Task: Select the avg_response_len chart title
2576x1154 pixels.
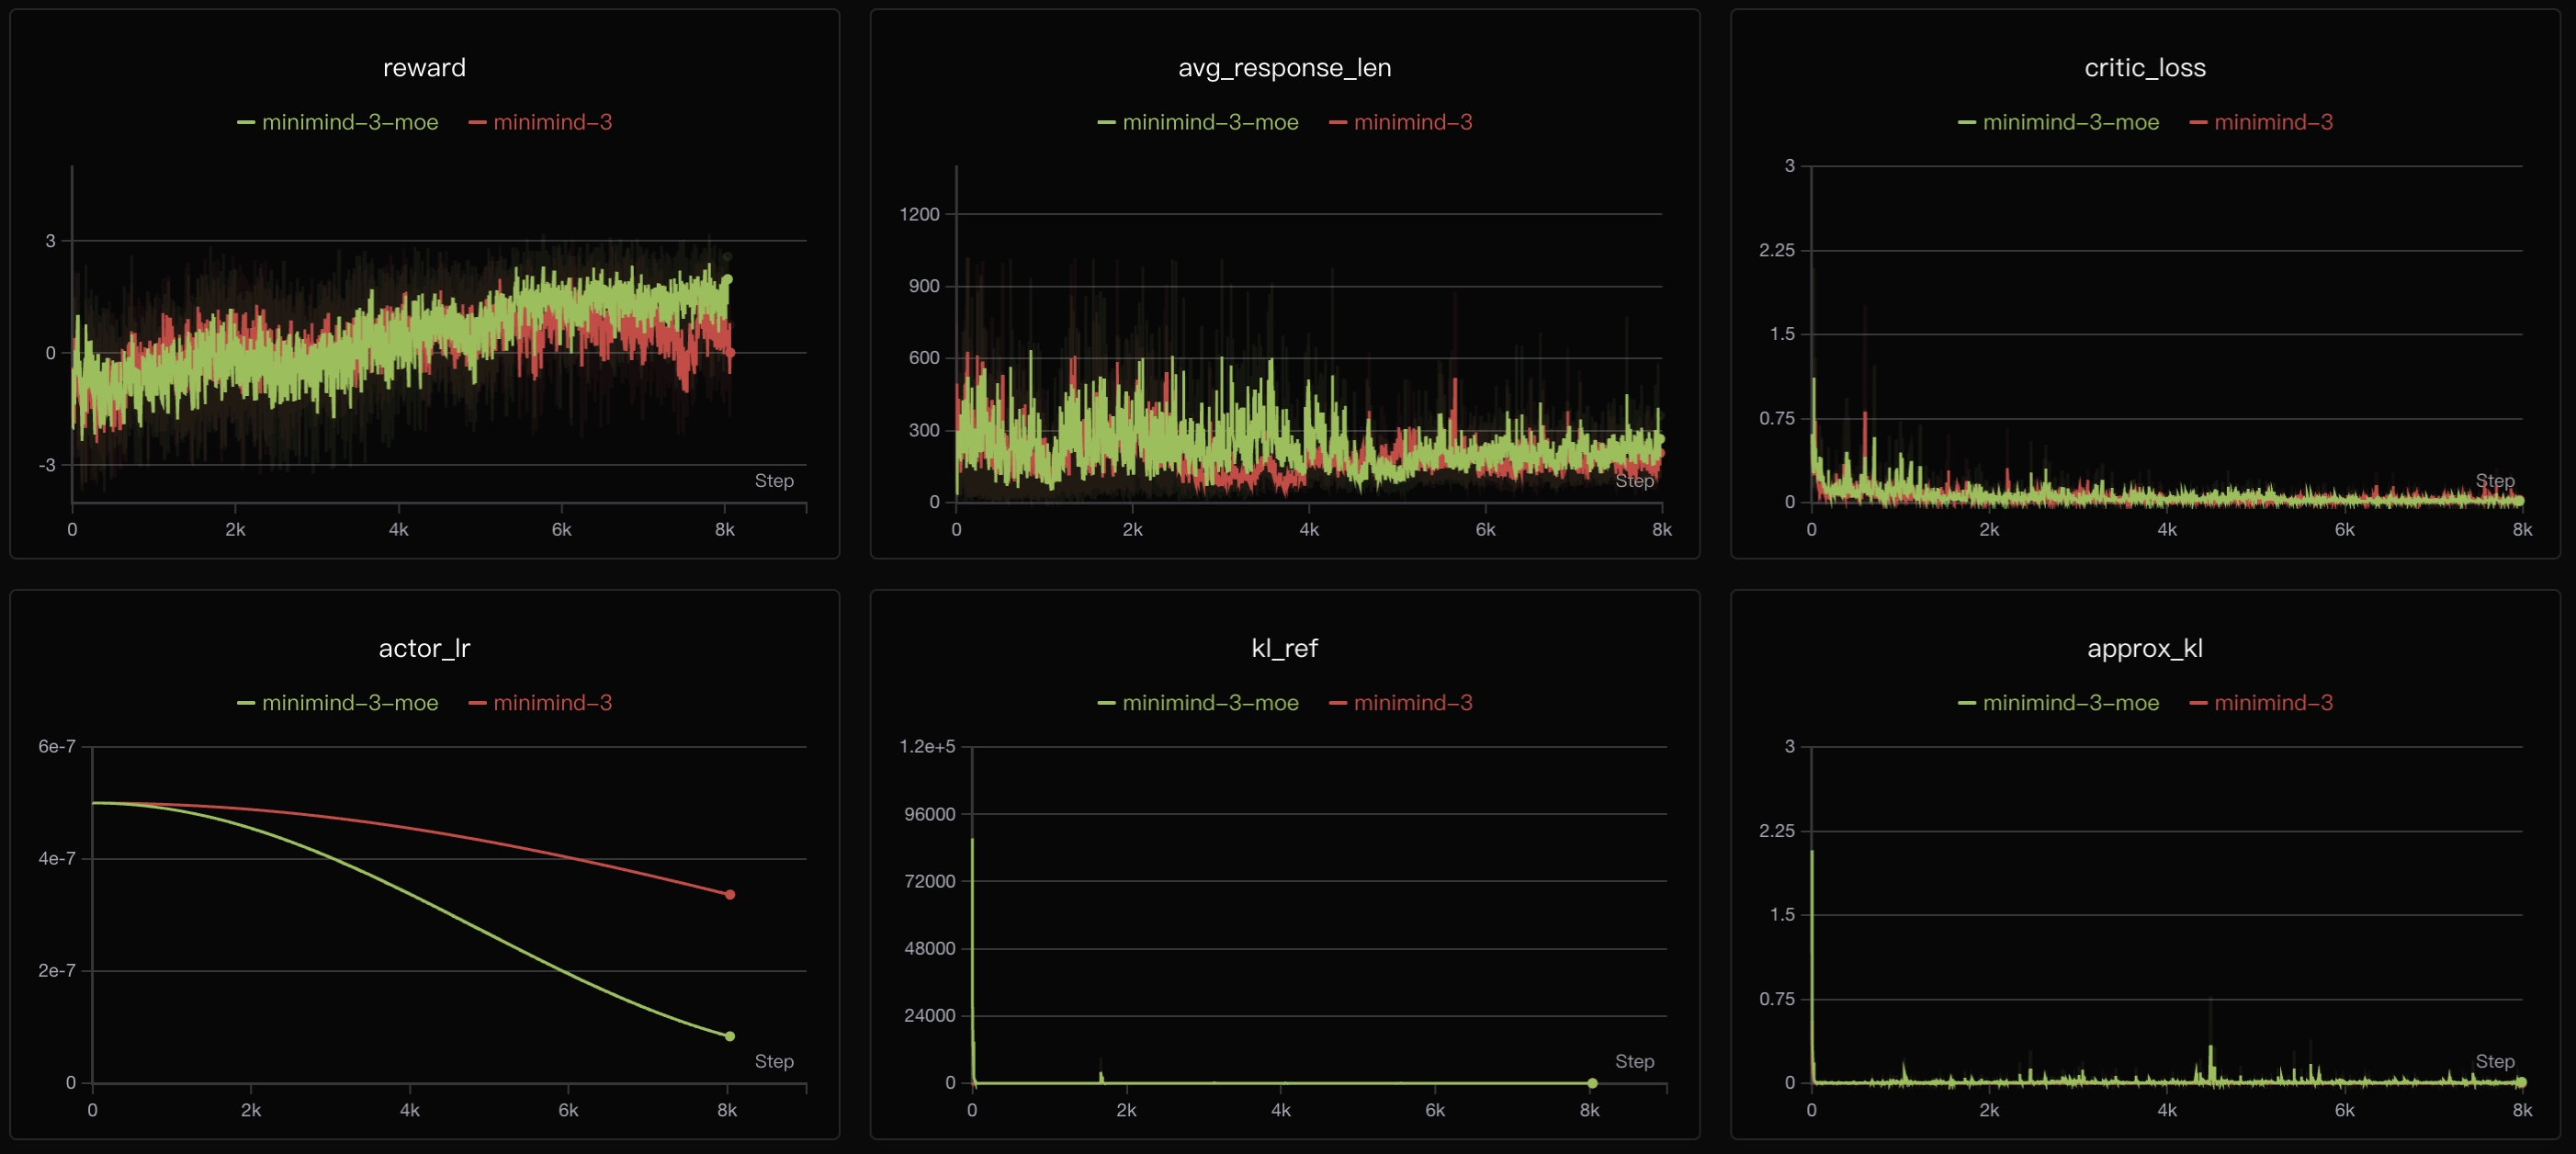Action: (1284, 68)
